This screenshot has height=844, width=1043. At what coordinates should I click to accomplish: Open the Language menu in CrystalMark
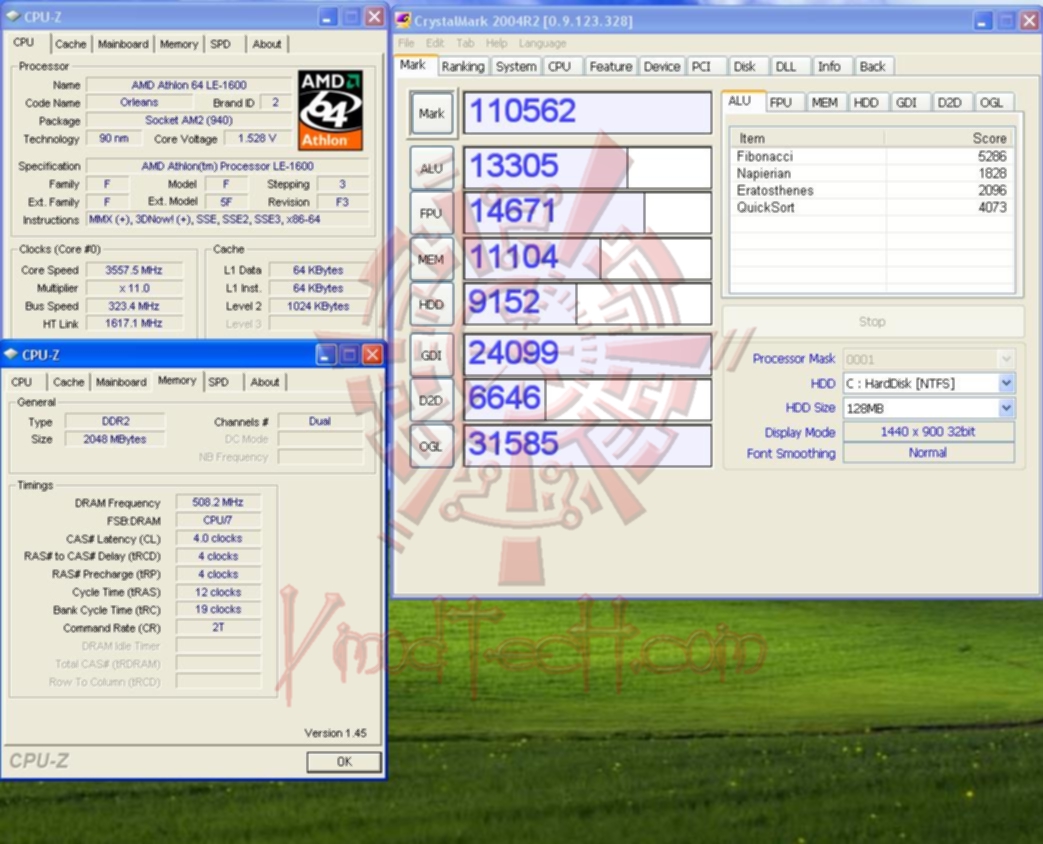pos(542,43)
